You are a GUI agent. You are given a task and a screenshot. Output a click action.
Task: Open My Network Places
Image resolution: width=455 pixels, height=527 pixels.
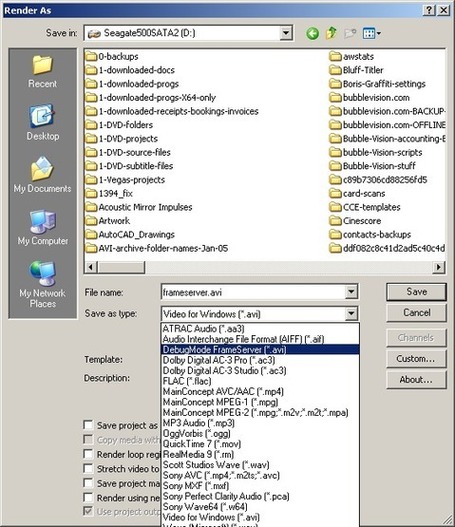(43, 285)
